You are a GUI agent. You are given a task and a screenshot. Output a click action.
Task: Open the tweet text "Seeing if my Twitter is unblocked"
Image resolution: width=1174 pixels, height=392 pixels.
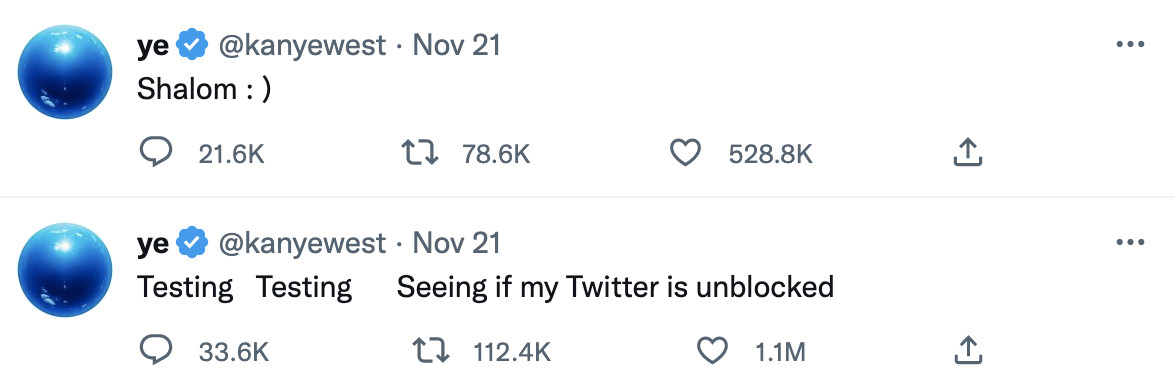(x=615, y=287)
